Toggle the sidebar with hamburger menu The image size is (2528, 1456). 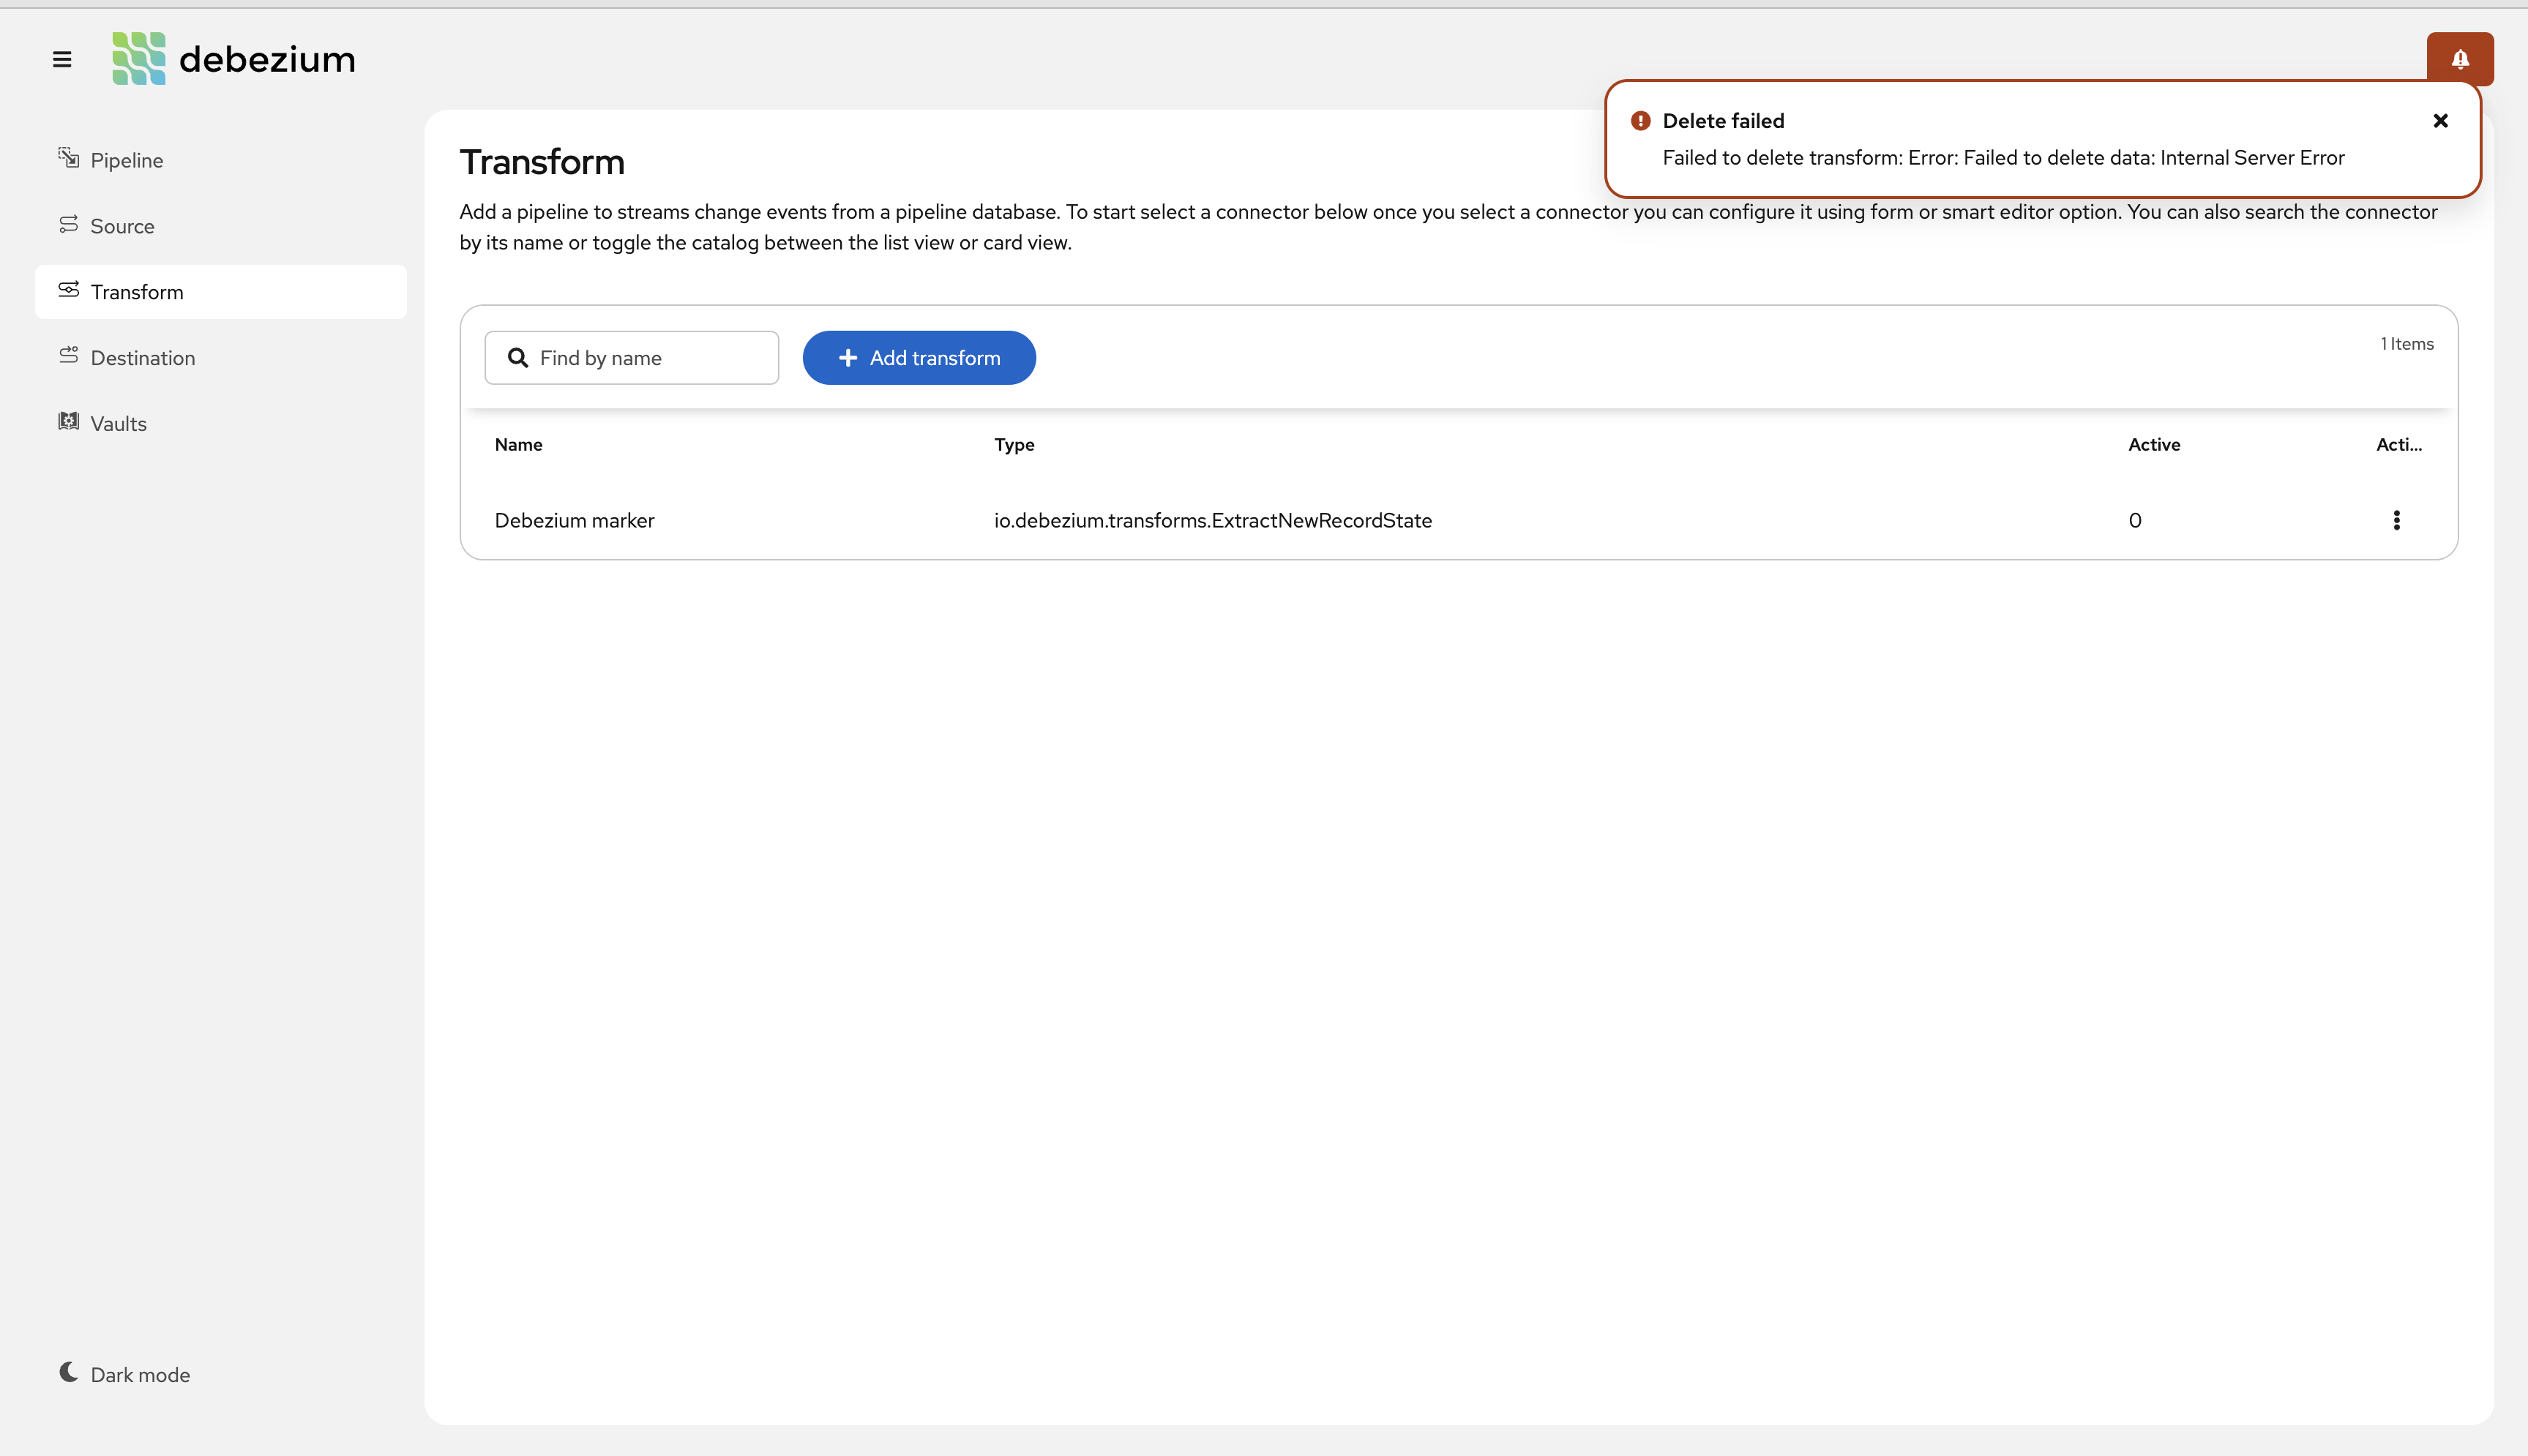62,58
